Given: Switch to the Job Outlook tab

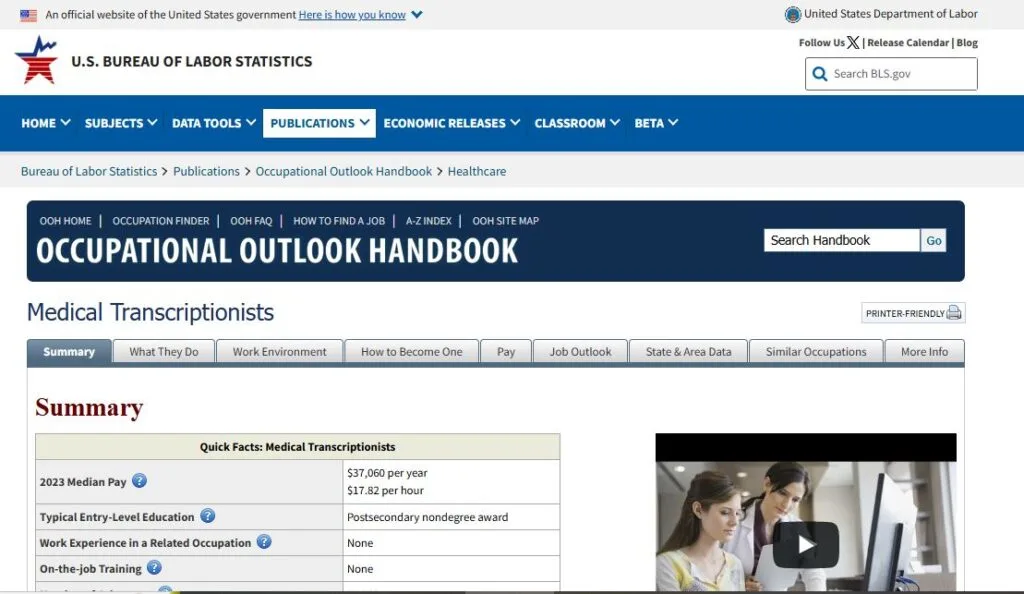Looking at the screenshot, I should (x=580, y=352).
